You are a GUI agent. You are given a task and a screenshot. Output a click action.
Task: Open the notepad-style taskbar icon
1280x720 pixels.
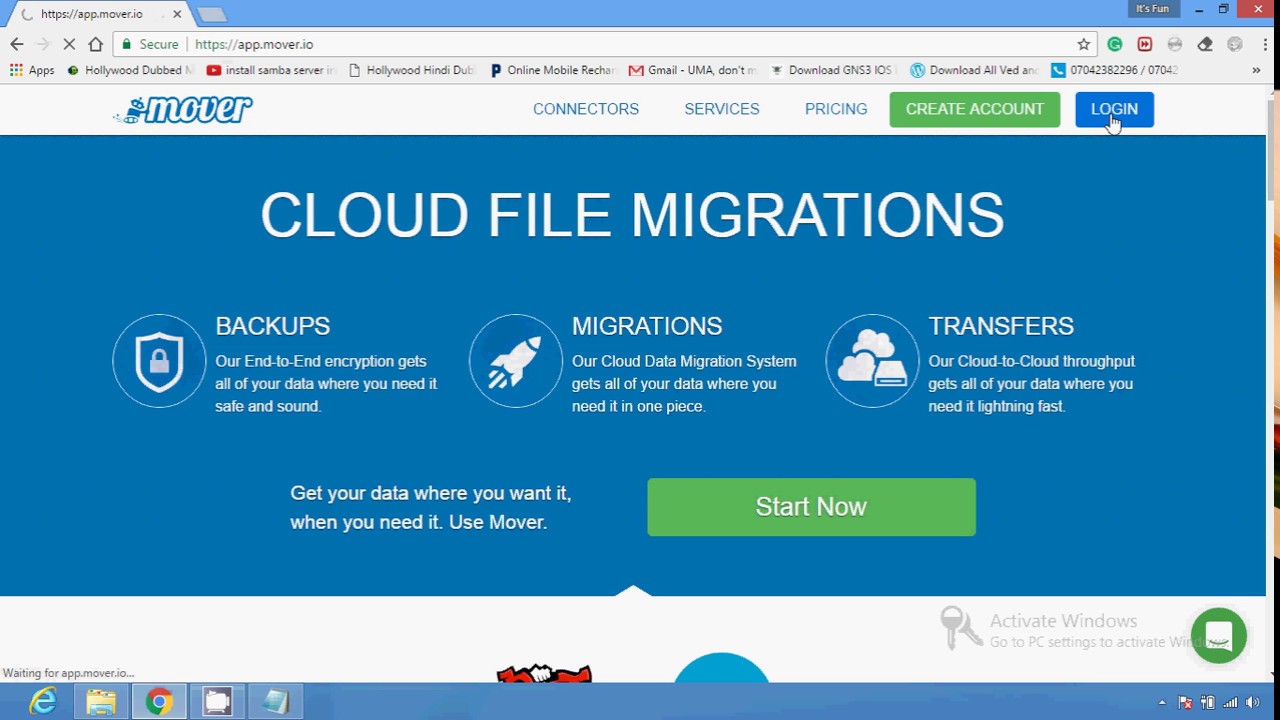tap(275, 702)
